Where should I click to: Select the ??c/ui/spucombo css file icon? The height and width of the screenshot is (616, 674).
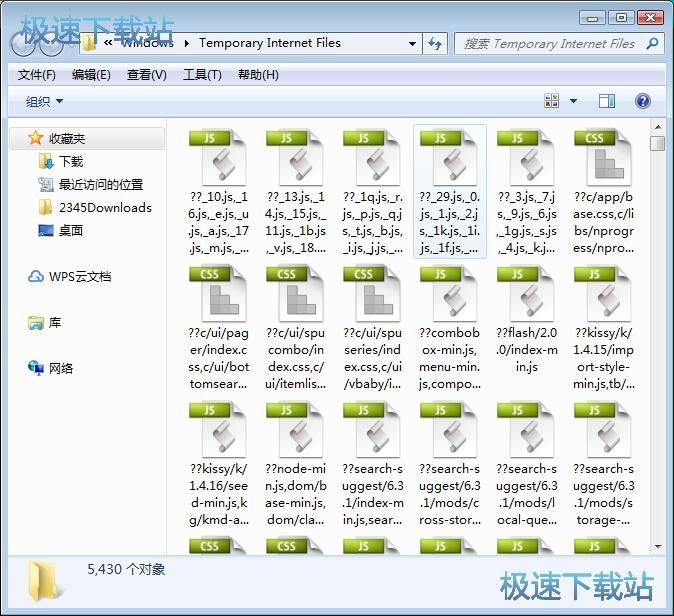295,294
